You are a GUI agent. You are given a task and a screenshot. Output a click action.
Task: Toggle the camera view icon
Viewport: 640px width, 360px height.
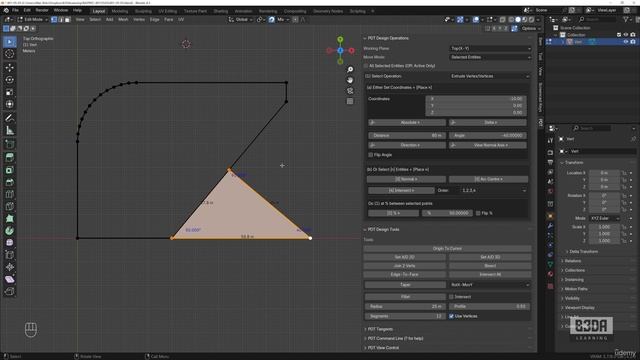[350, 91]
